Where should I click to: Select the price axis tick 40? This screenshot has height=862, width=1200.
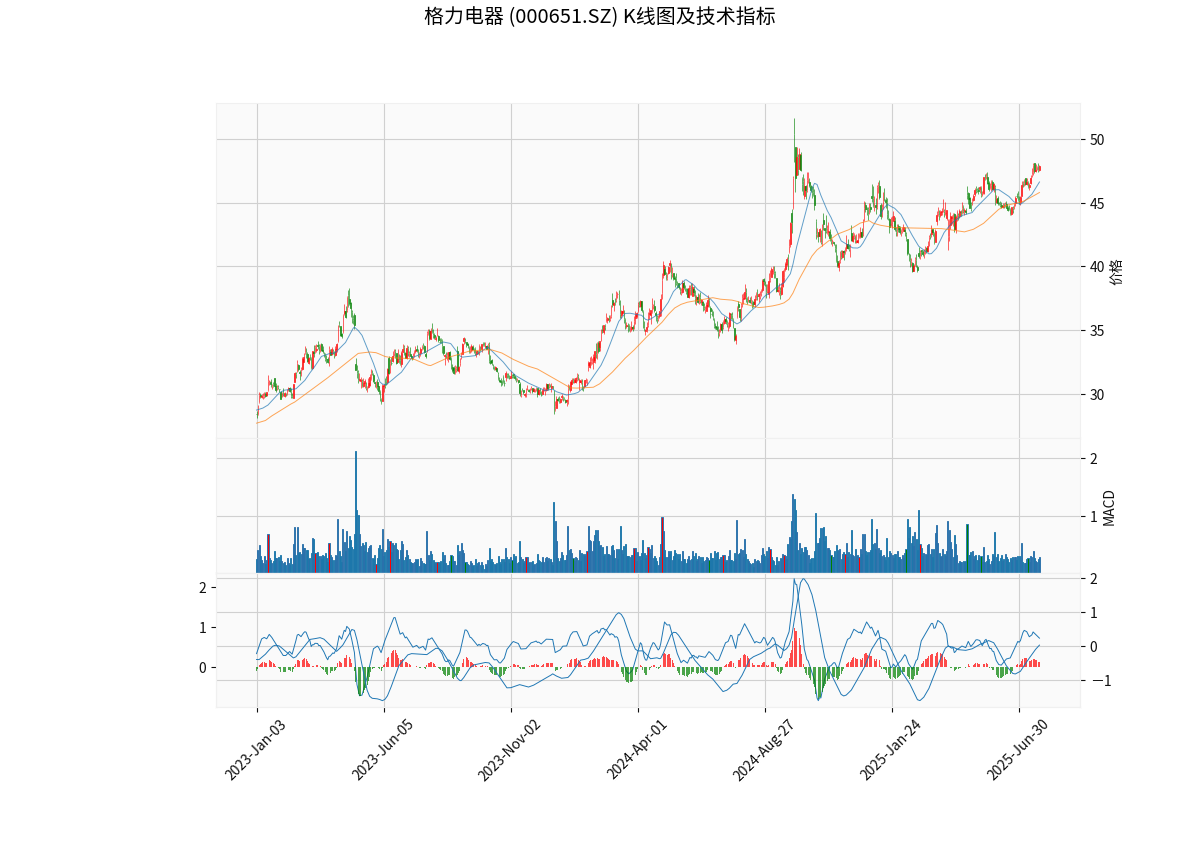pyautogui.click(x=1097, y=267)
